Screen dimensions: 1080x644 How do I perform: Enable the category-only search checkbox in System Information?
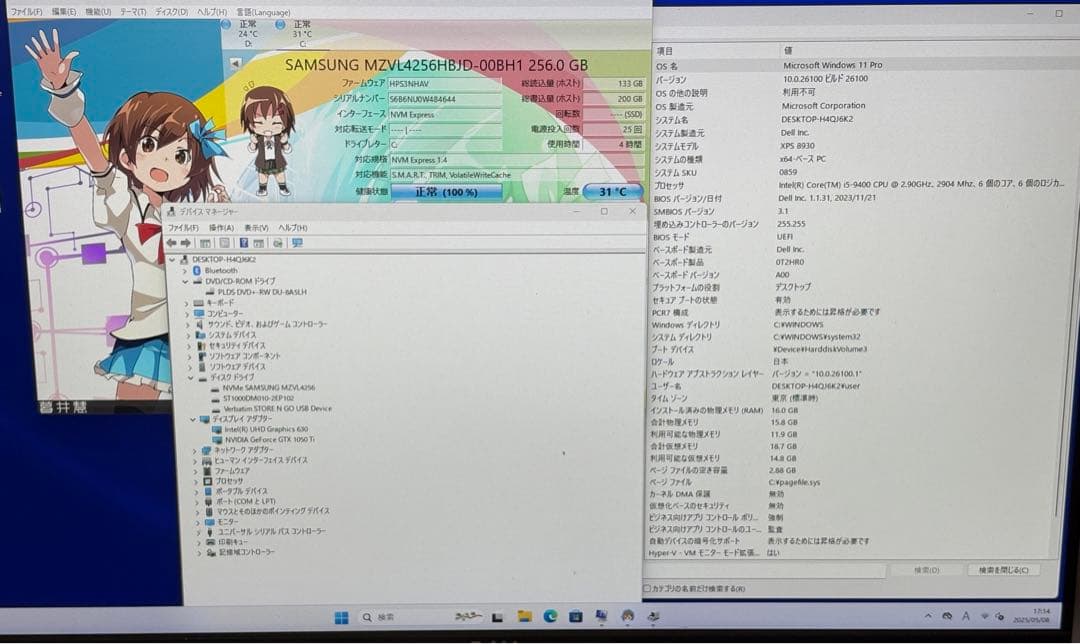[x=648, y=589]
